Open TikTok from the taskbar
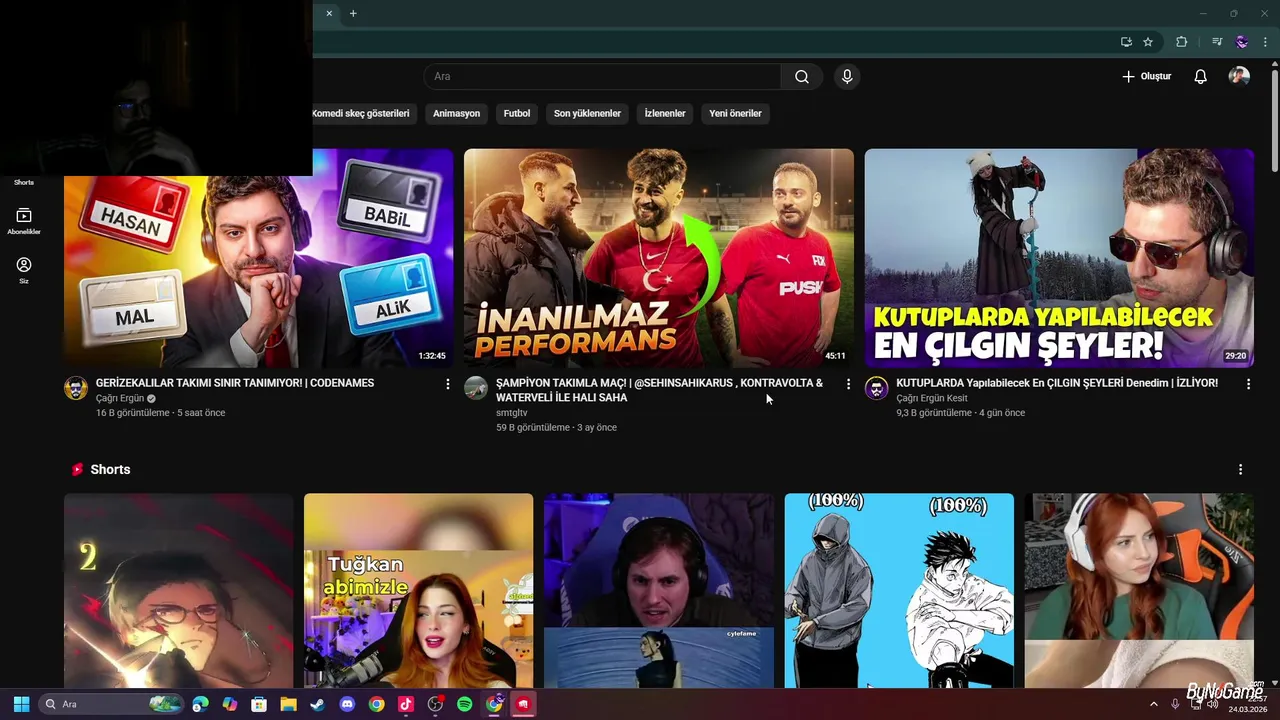 click(406, 704)
